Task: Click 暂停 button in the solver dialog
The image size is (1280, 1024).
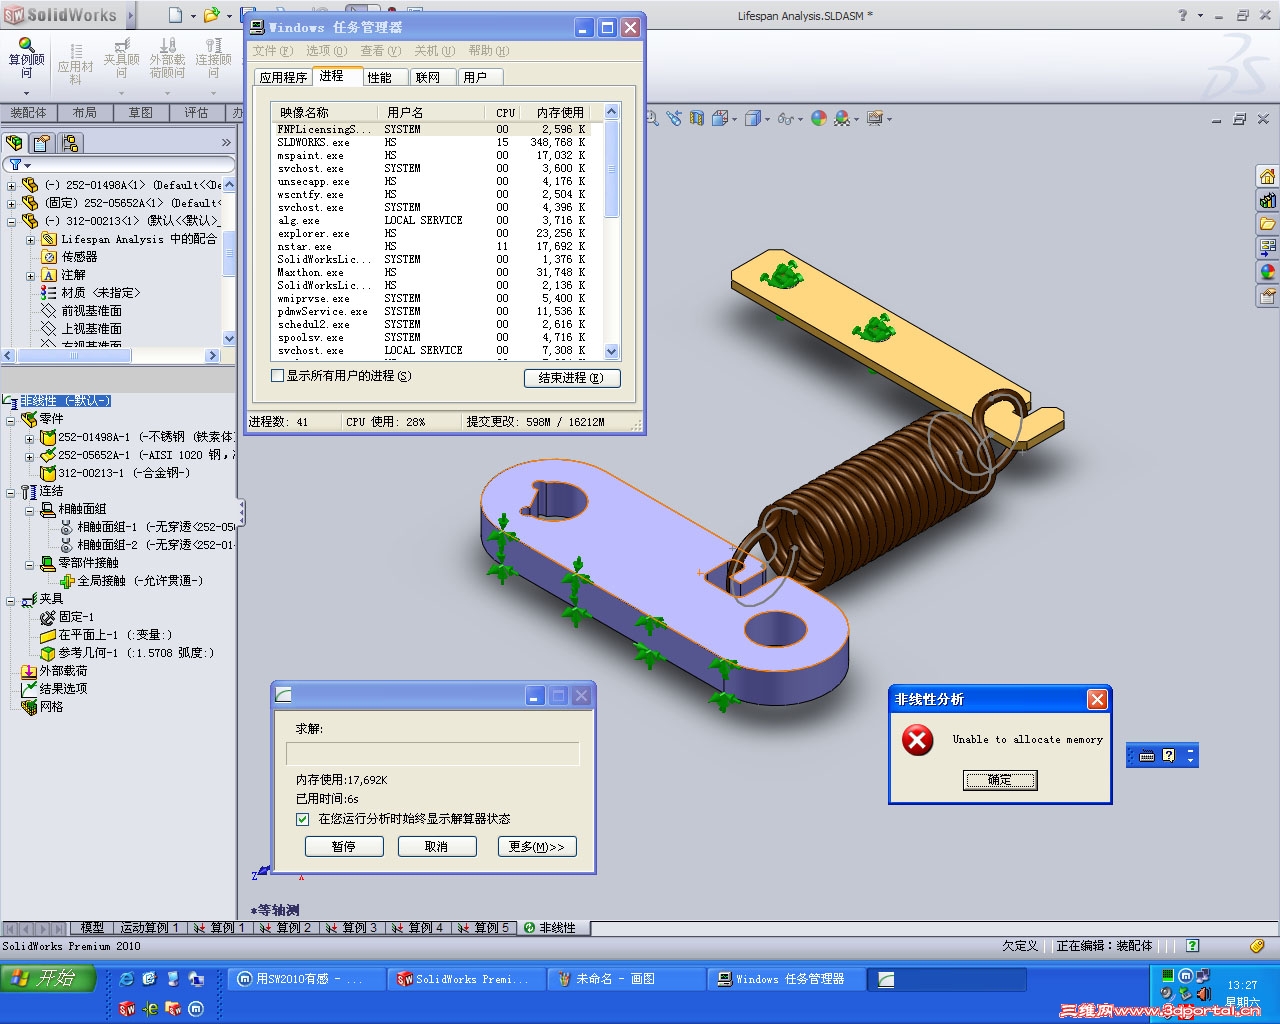Action: click(344, 846)
